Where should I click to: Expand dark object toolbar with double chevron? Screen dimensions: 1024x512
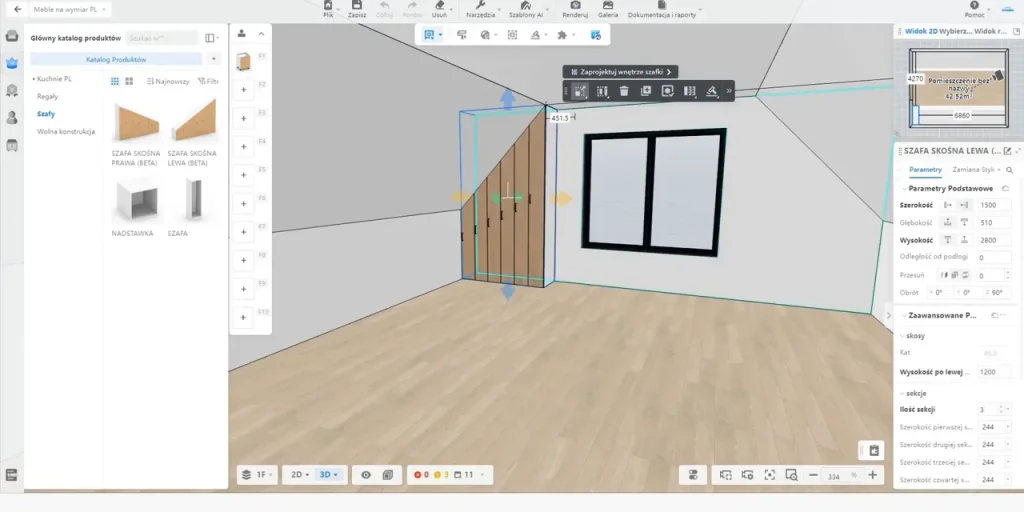tap(729, 91)
